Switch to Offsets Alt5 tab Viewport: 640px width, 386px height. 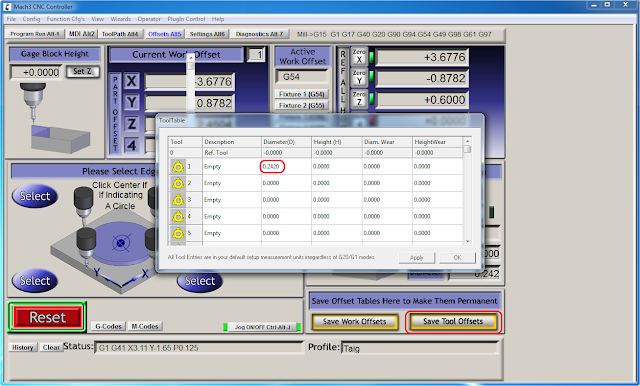(164, 34)
